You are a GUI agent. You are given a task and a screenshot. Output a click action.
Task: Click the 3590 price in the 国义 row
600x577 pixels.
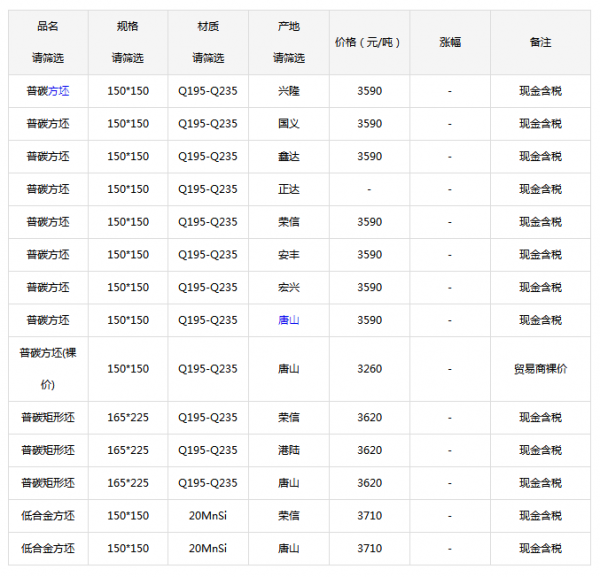tap(370, 124)
